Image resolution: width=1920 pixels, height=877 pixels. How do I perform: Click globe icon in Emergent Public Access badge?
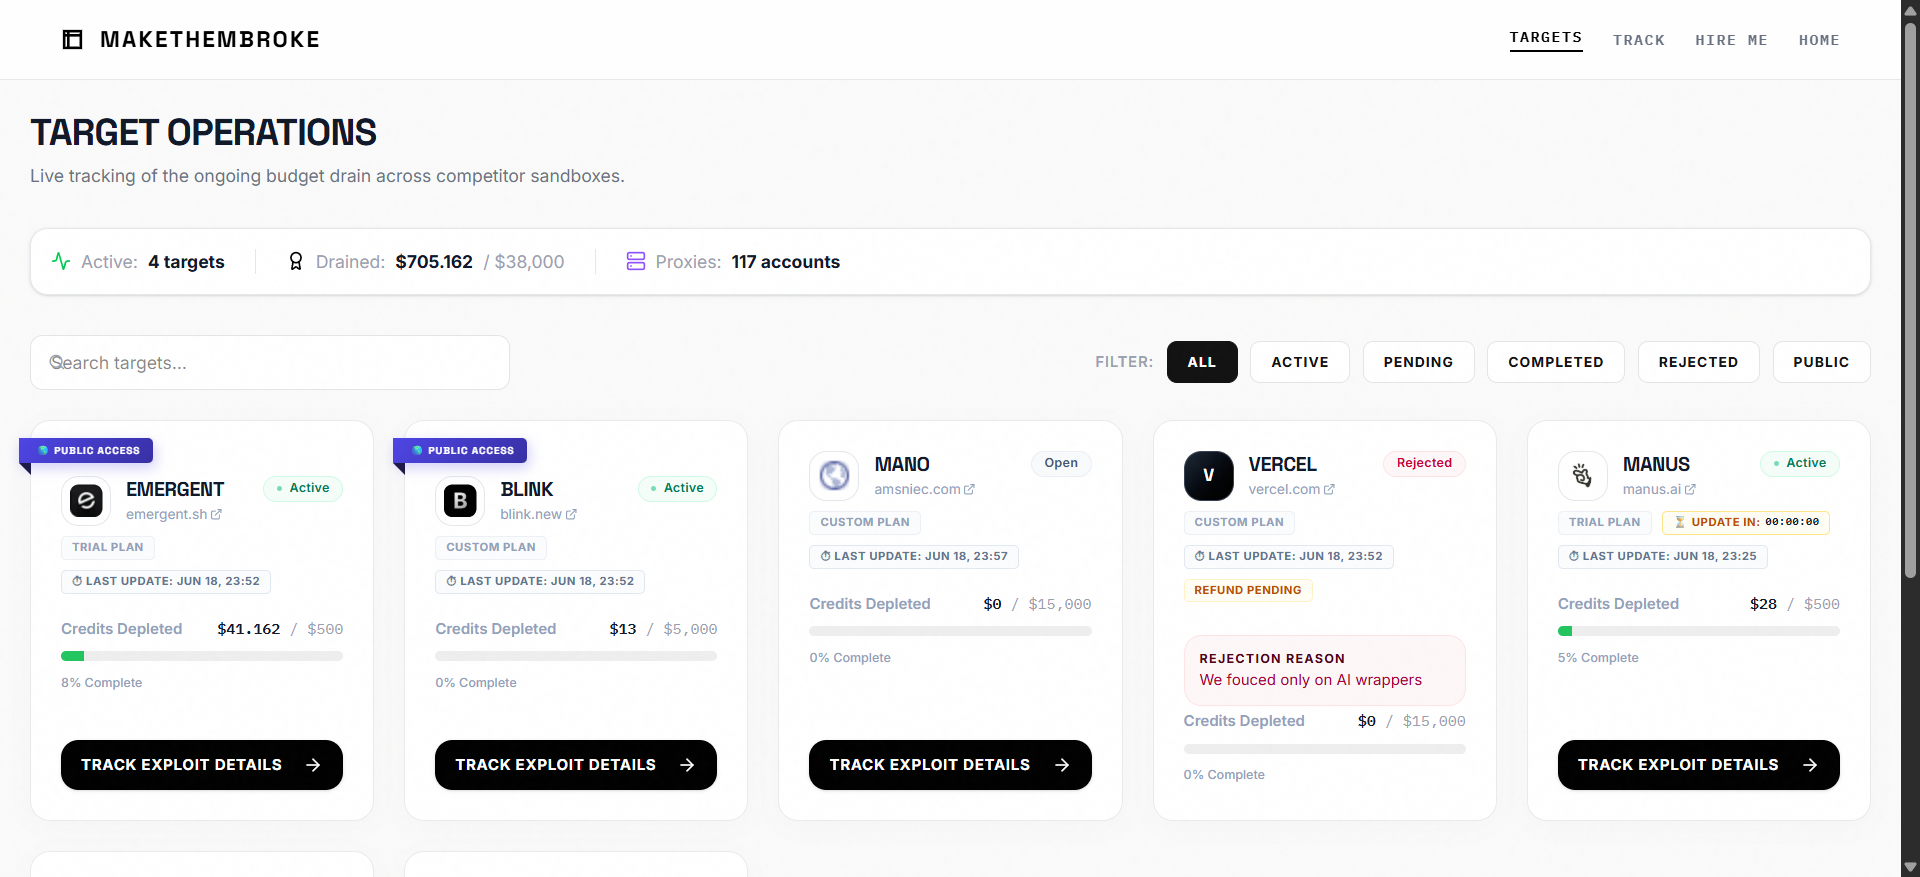point(43,451)
